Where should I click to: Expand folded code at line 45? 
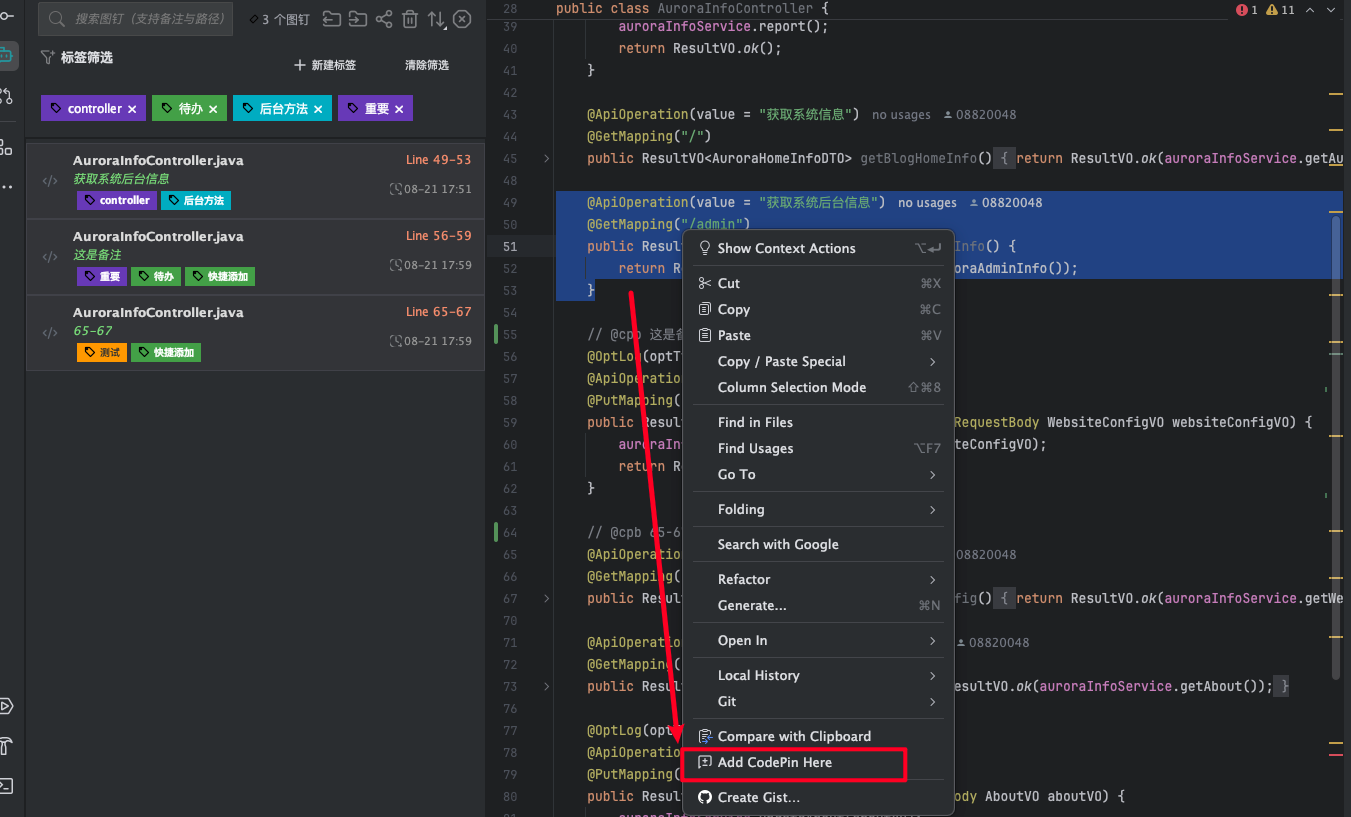(546, 158)
